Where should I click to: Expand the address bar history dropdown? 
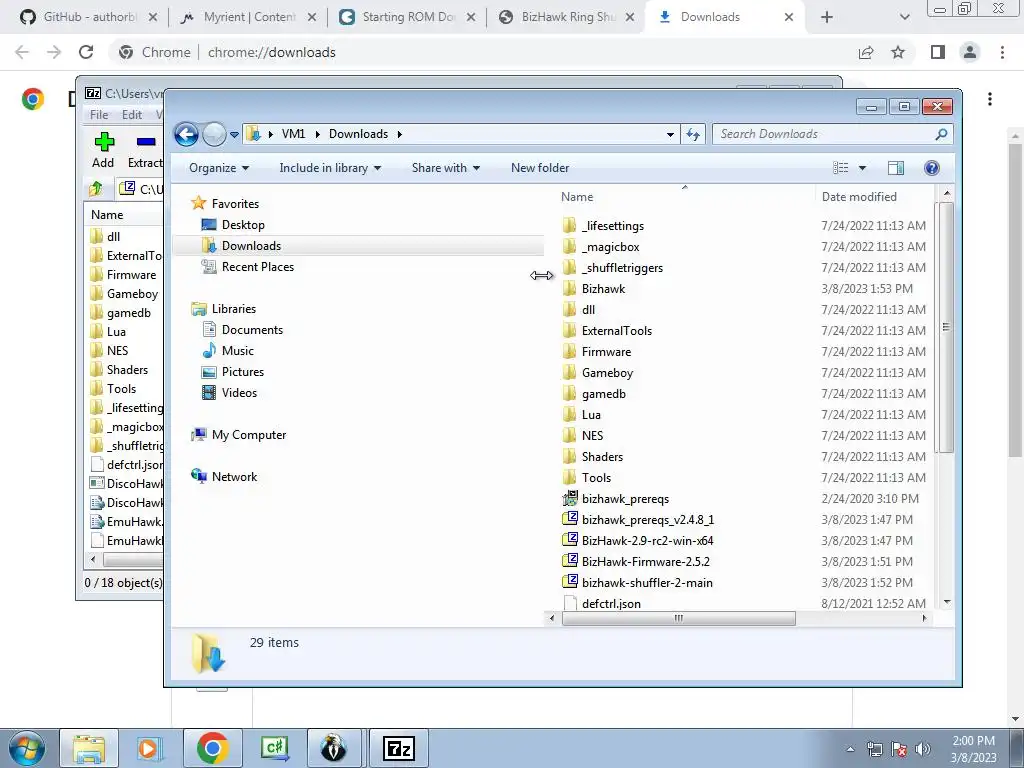coord(670,135)
